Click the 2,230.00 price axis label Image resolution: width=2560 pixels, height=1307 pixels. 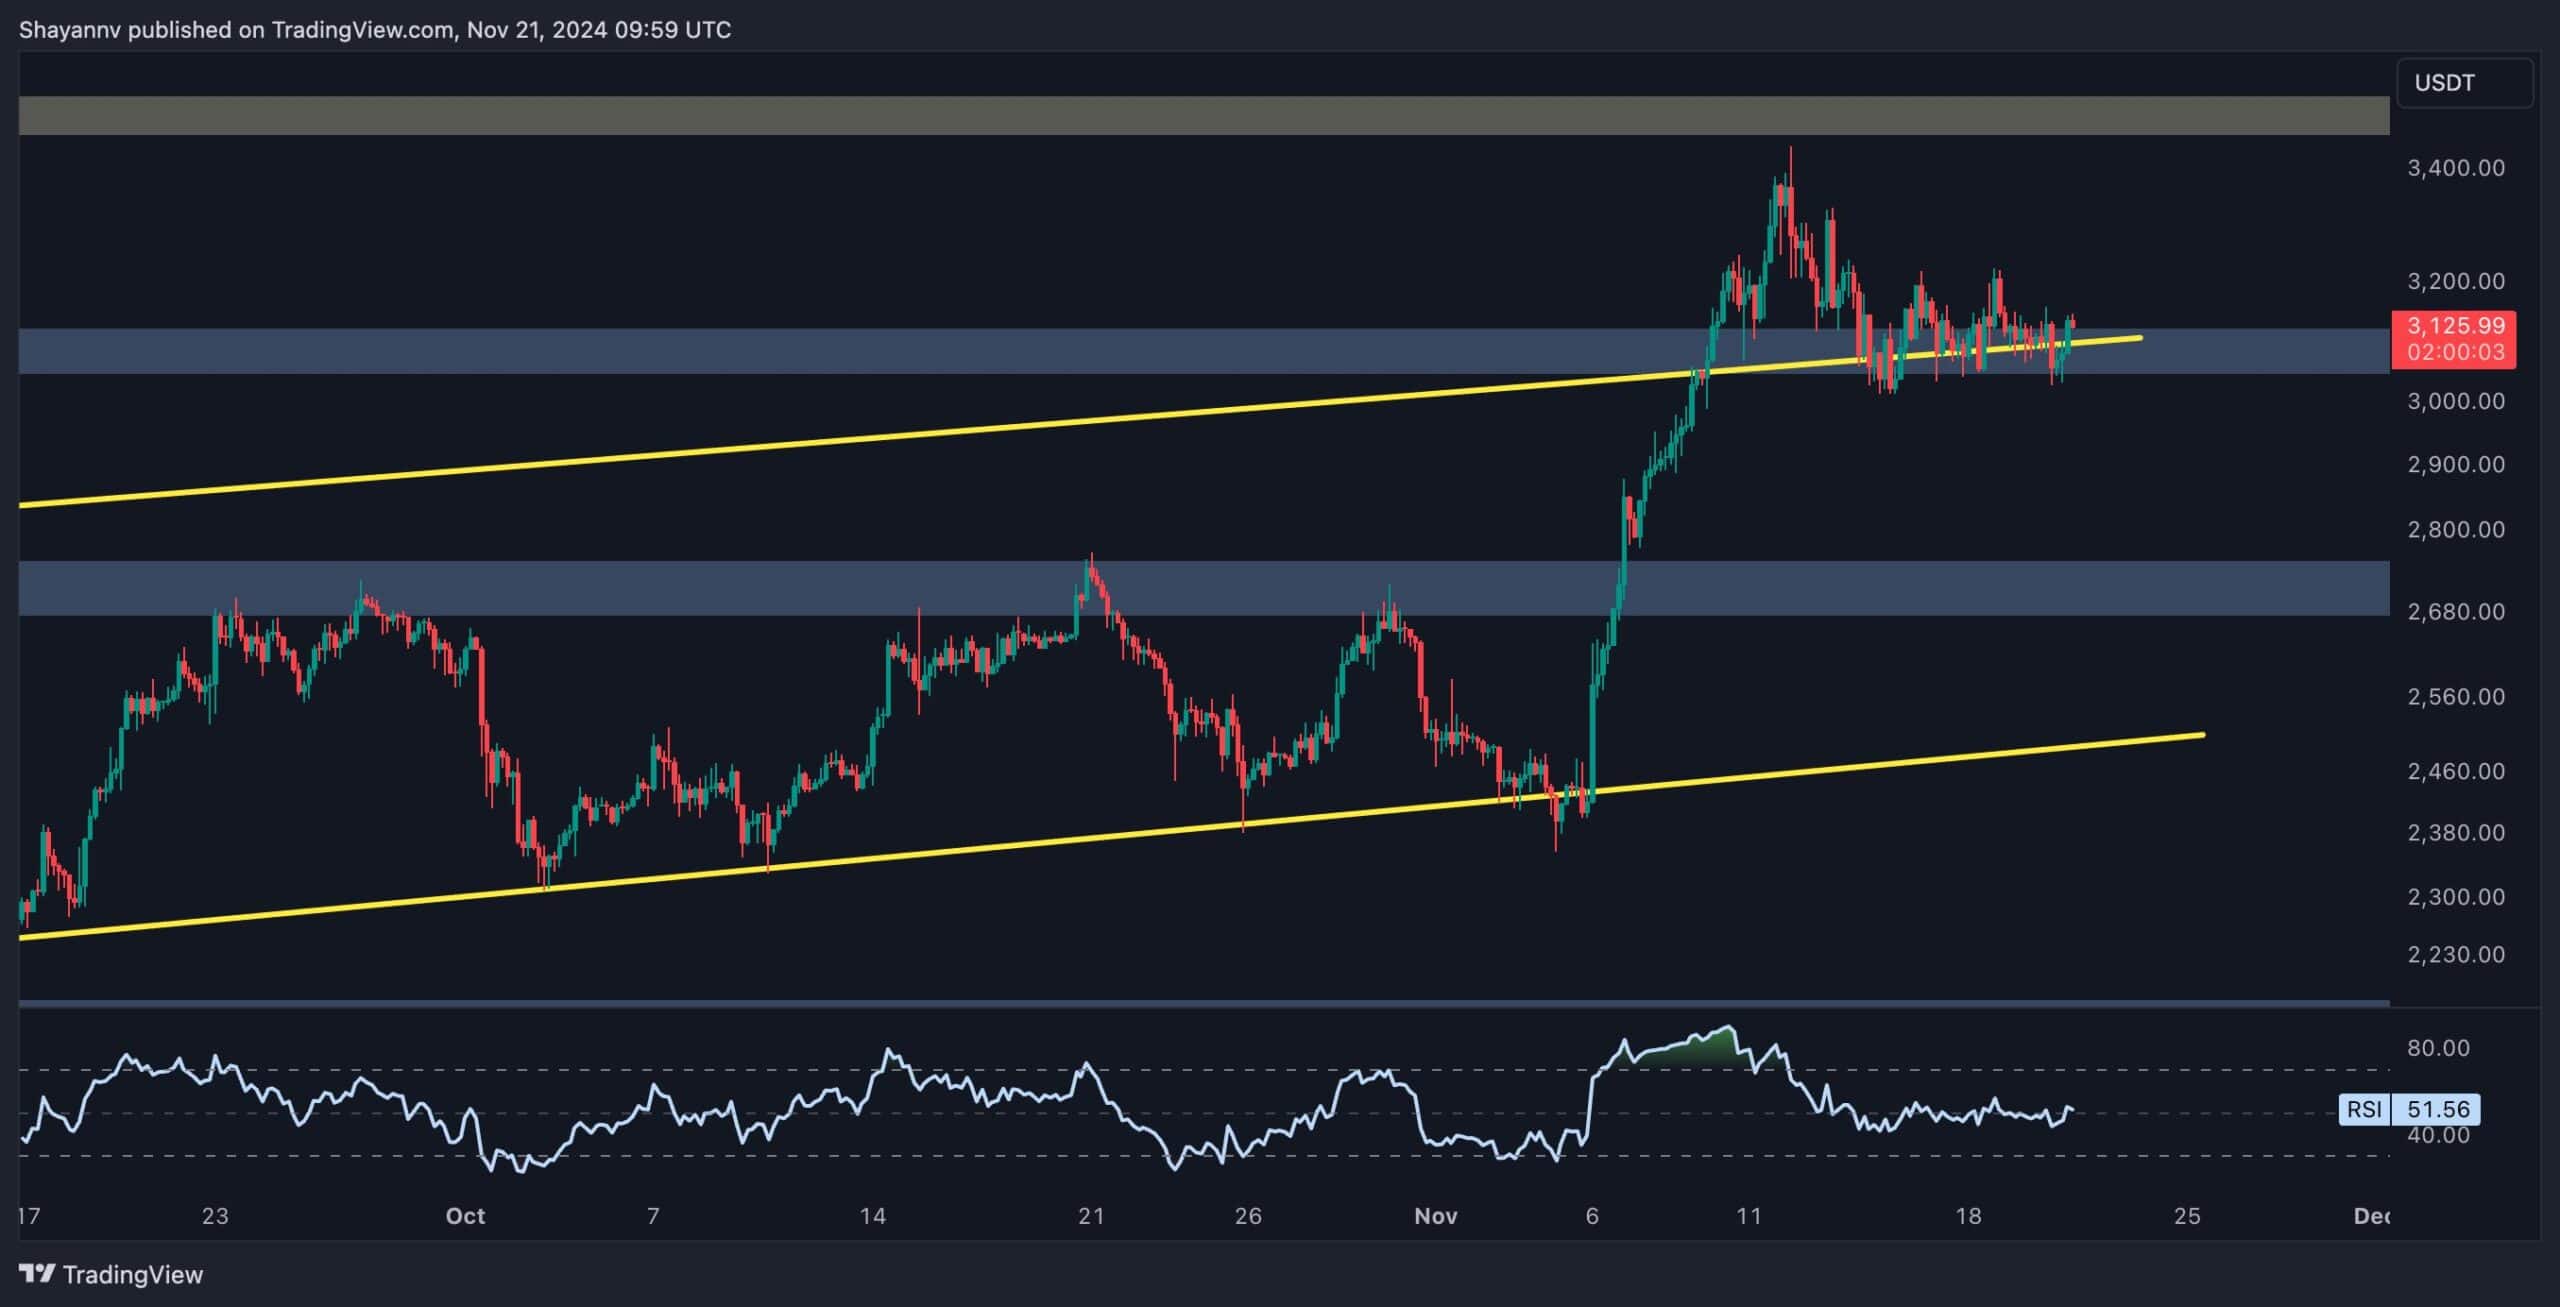(2456, 955)
